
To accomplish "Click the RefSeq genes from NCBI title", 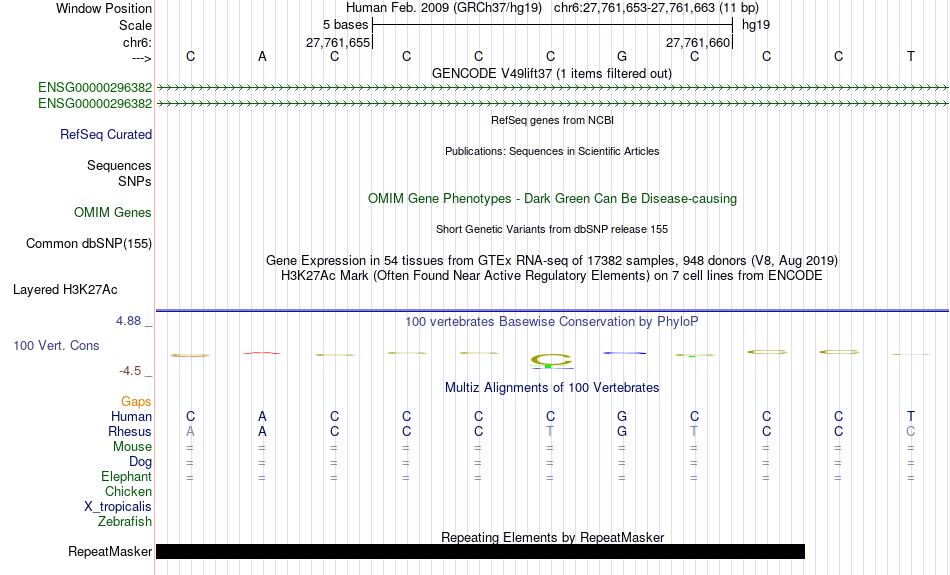I will (x=552, y=120).
